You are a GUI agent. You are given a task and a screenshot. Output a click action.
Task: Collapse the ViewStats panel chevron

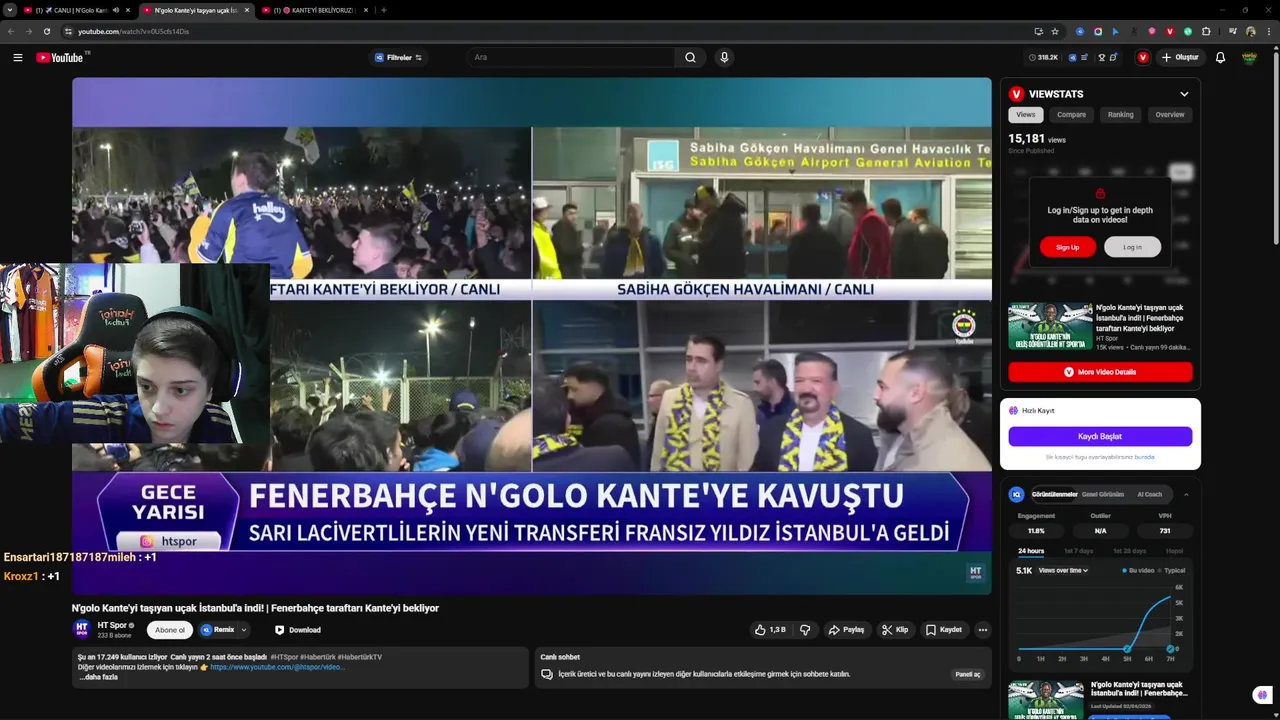(1184, 94)
